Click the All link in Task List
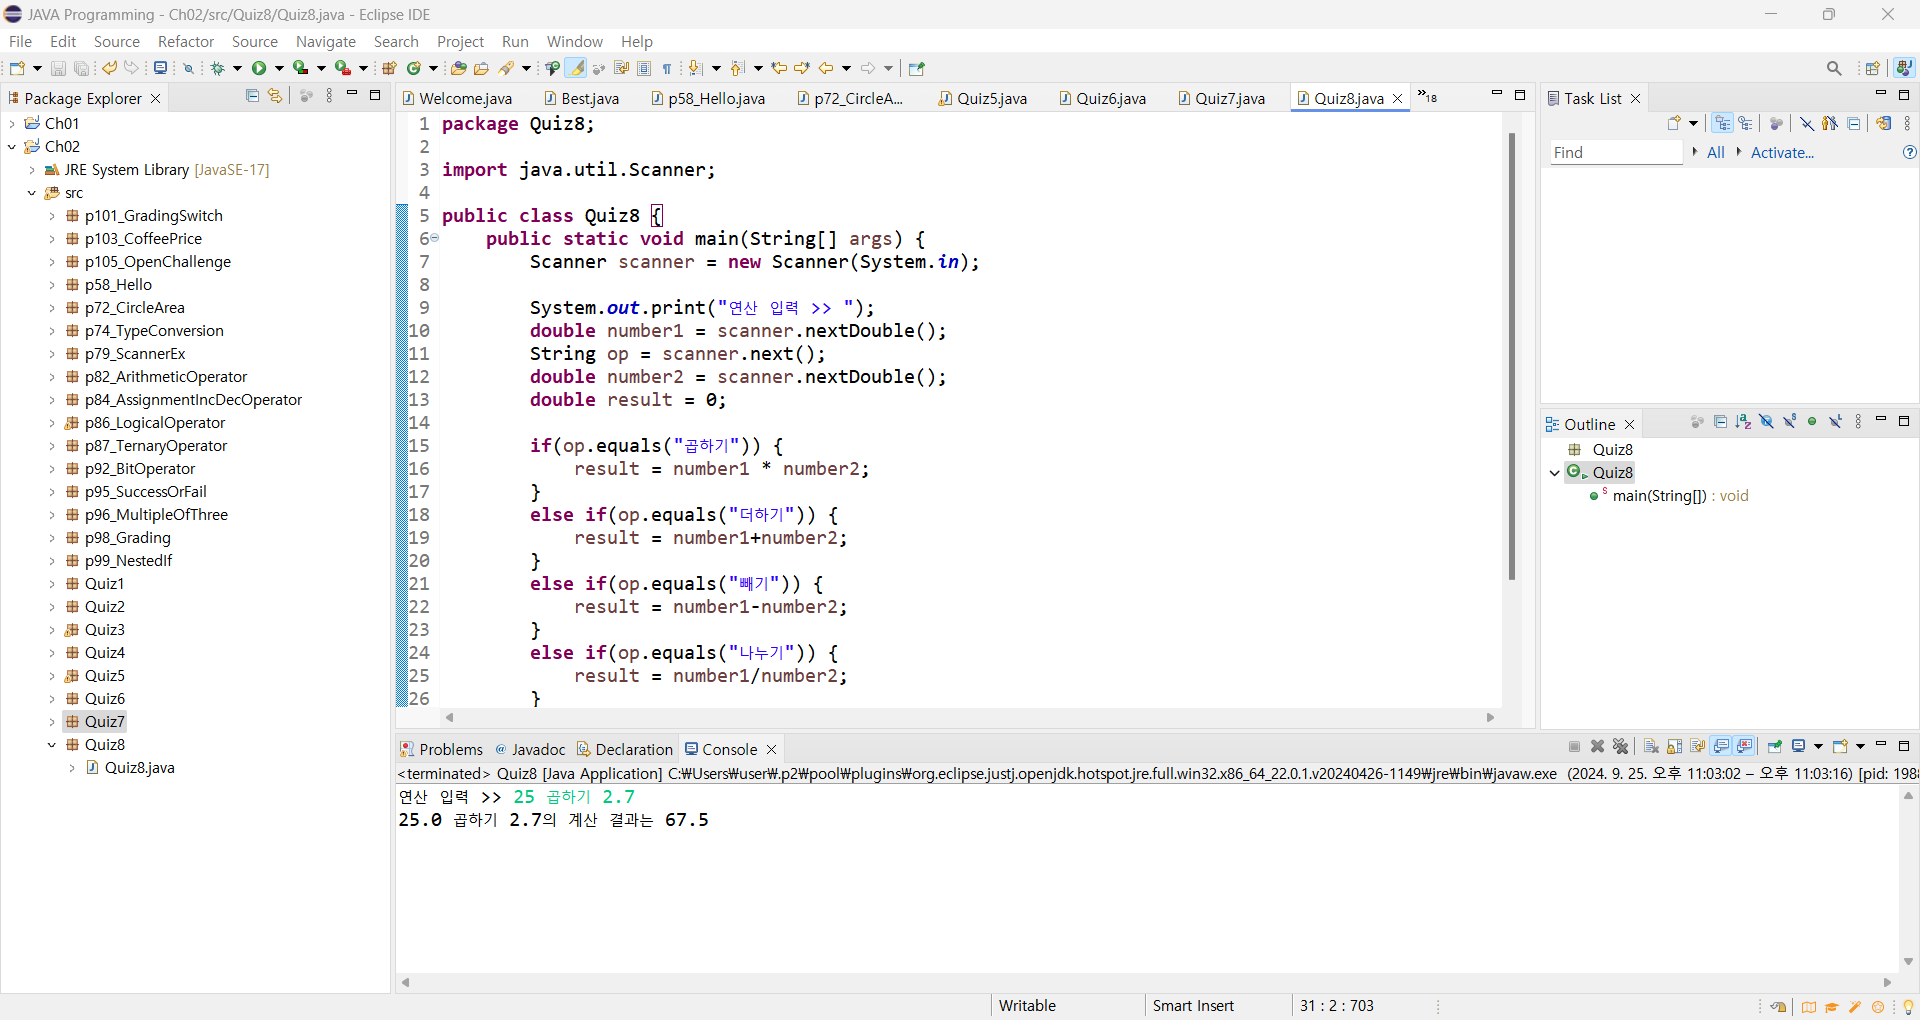1920x1020 pixels. point(1716,152)
